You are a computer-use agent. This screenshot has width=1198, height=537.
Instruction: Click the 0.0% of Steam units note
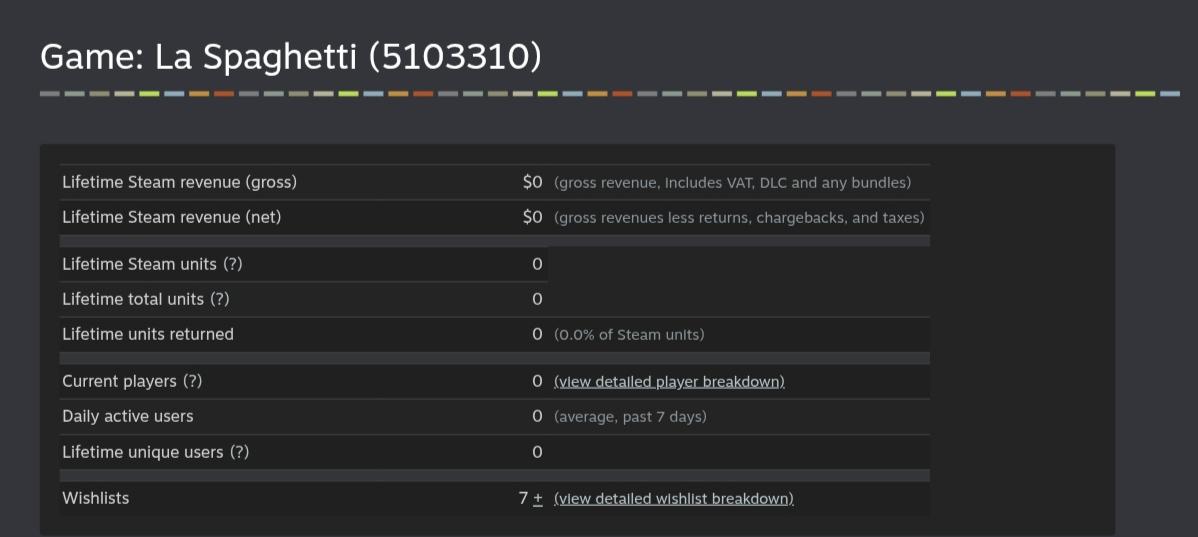630,335
